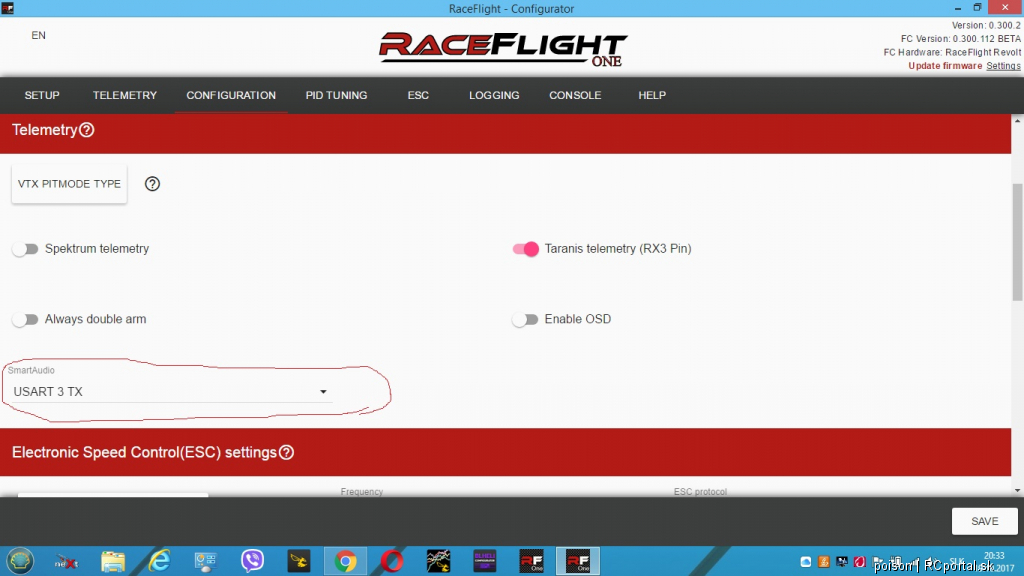1024x576 pixels.
Task: Switch to the active RF One taskbar window
Action: pyautogui.click(x=578, y=561)
